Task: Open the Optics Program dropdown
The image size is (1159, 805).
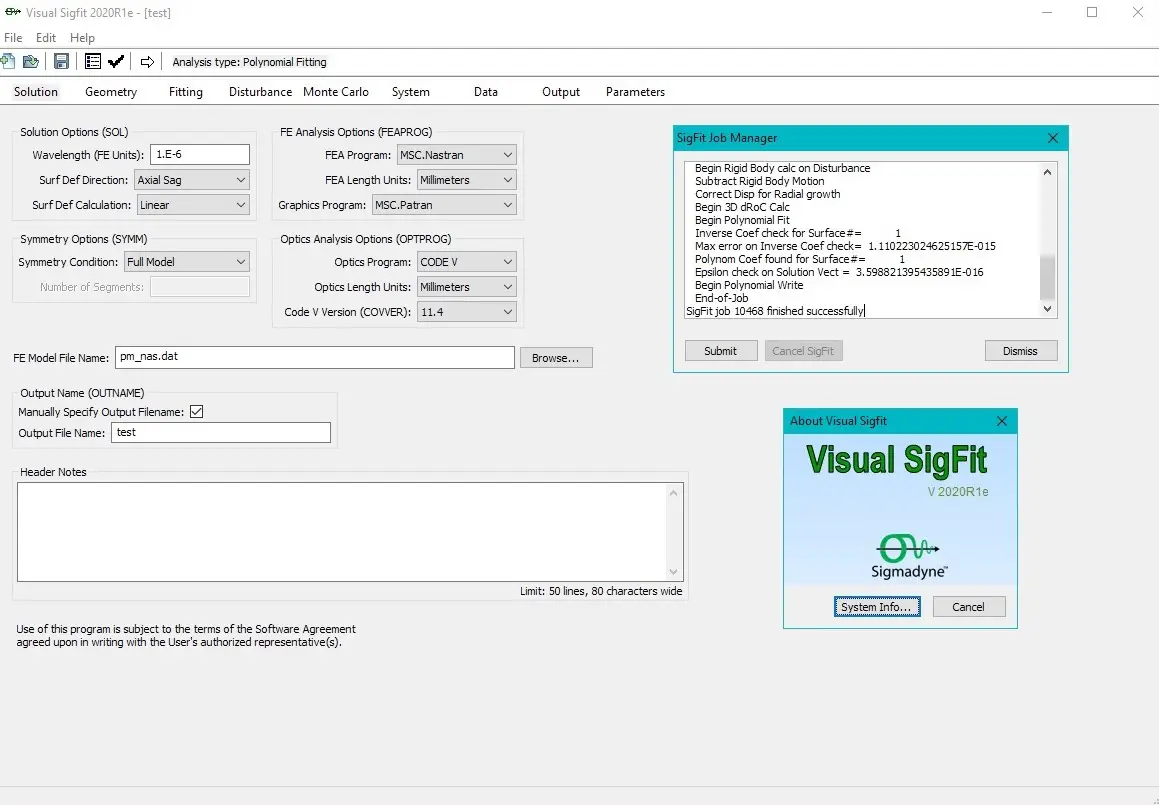Action: 466,262
